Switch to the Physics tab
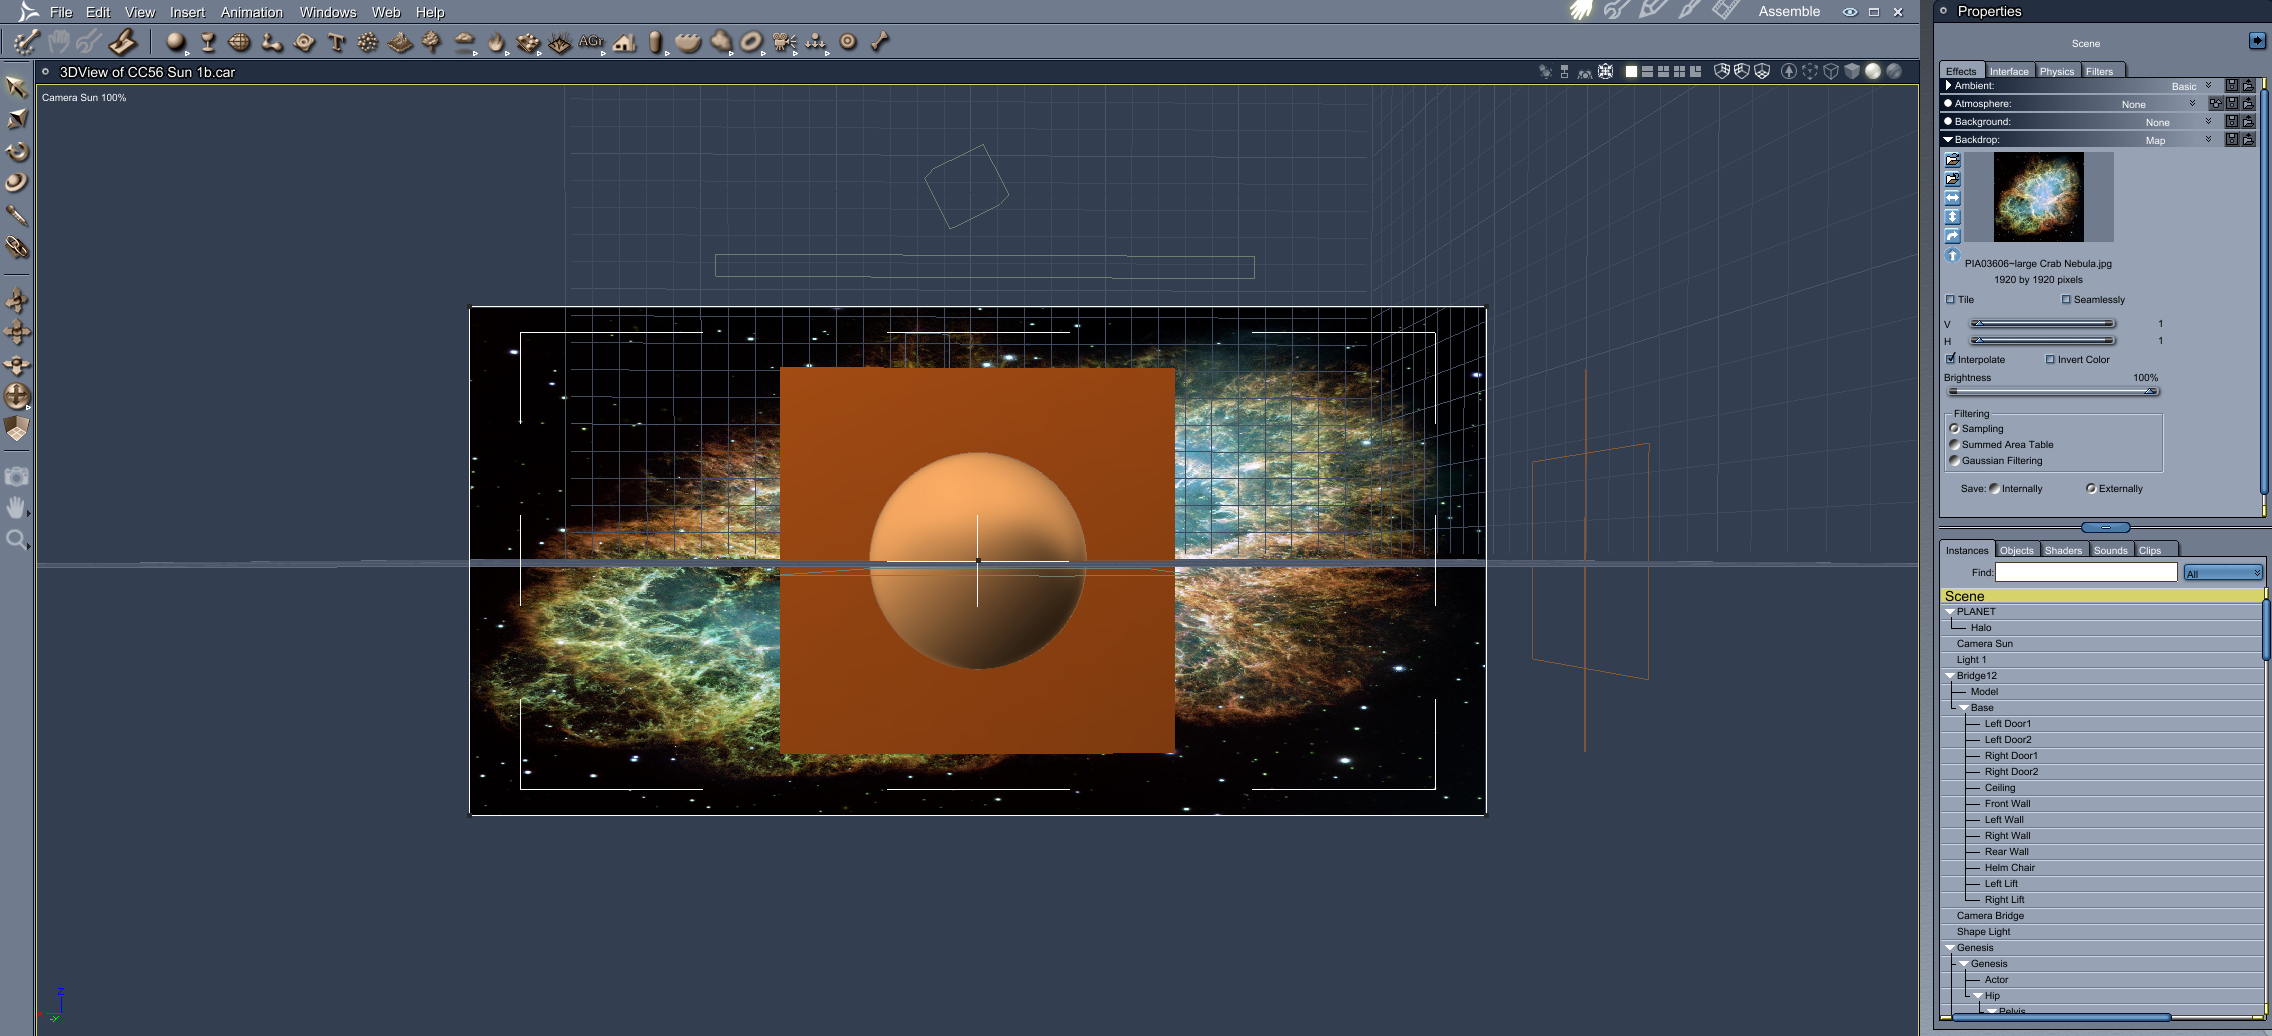 (2057, 71)
